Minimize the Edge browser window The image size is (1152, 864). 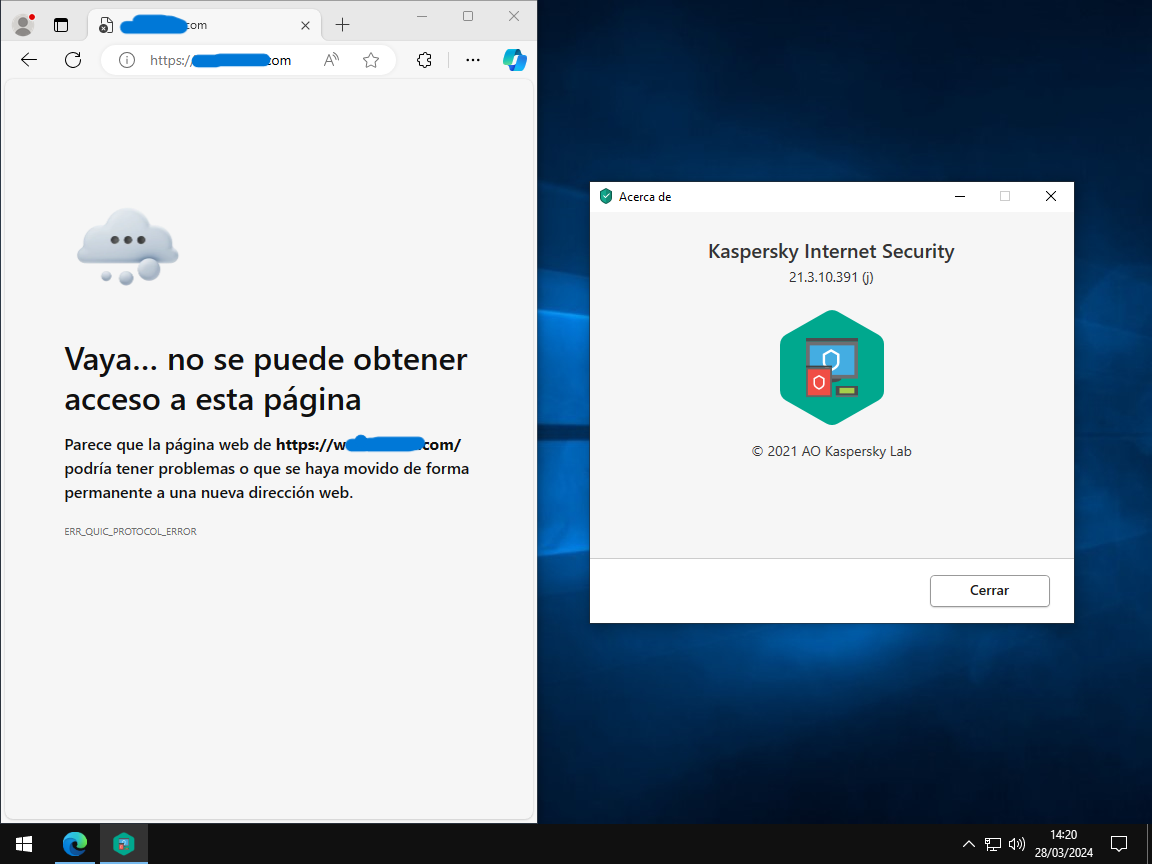click(x=422, y=16)
